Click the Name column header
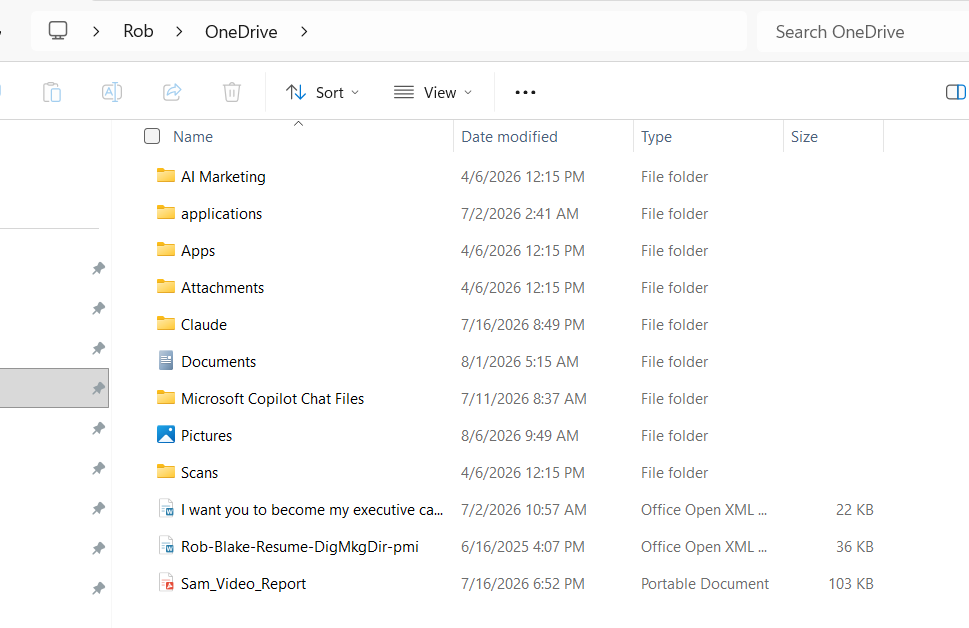This screenshot has height=628, width=969. pos(193,137)
